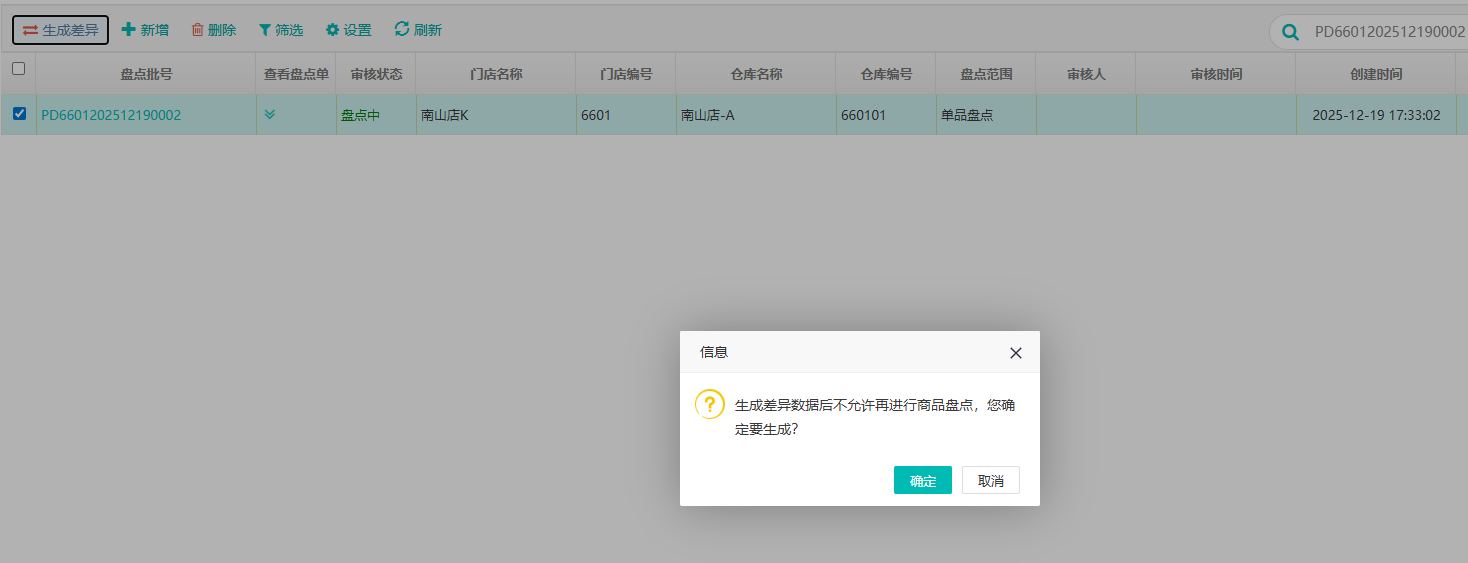The width and height of the screenshot is (1468, 563).
Task: Open the PD6601202512190002 batch link
Action: click(111, 115)
